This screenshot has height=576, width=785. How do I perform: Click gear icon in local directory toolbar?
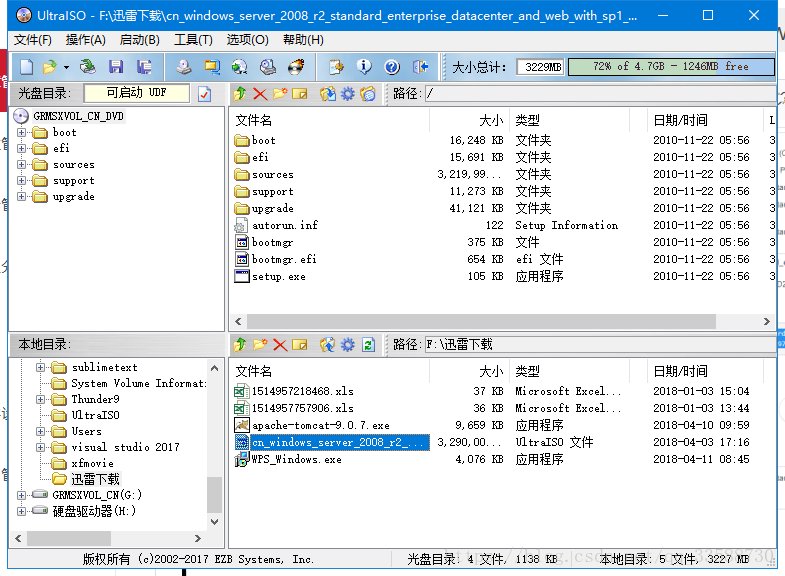pyautogui.click(x=347, y=345)
